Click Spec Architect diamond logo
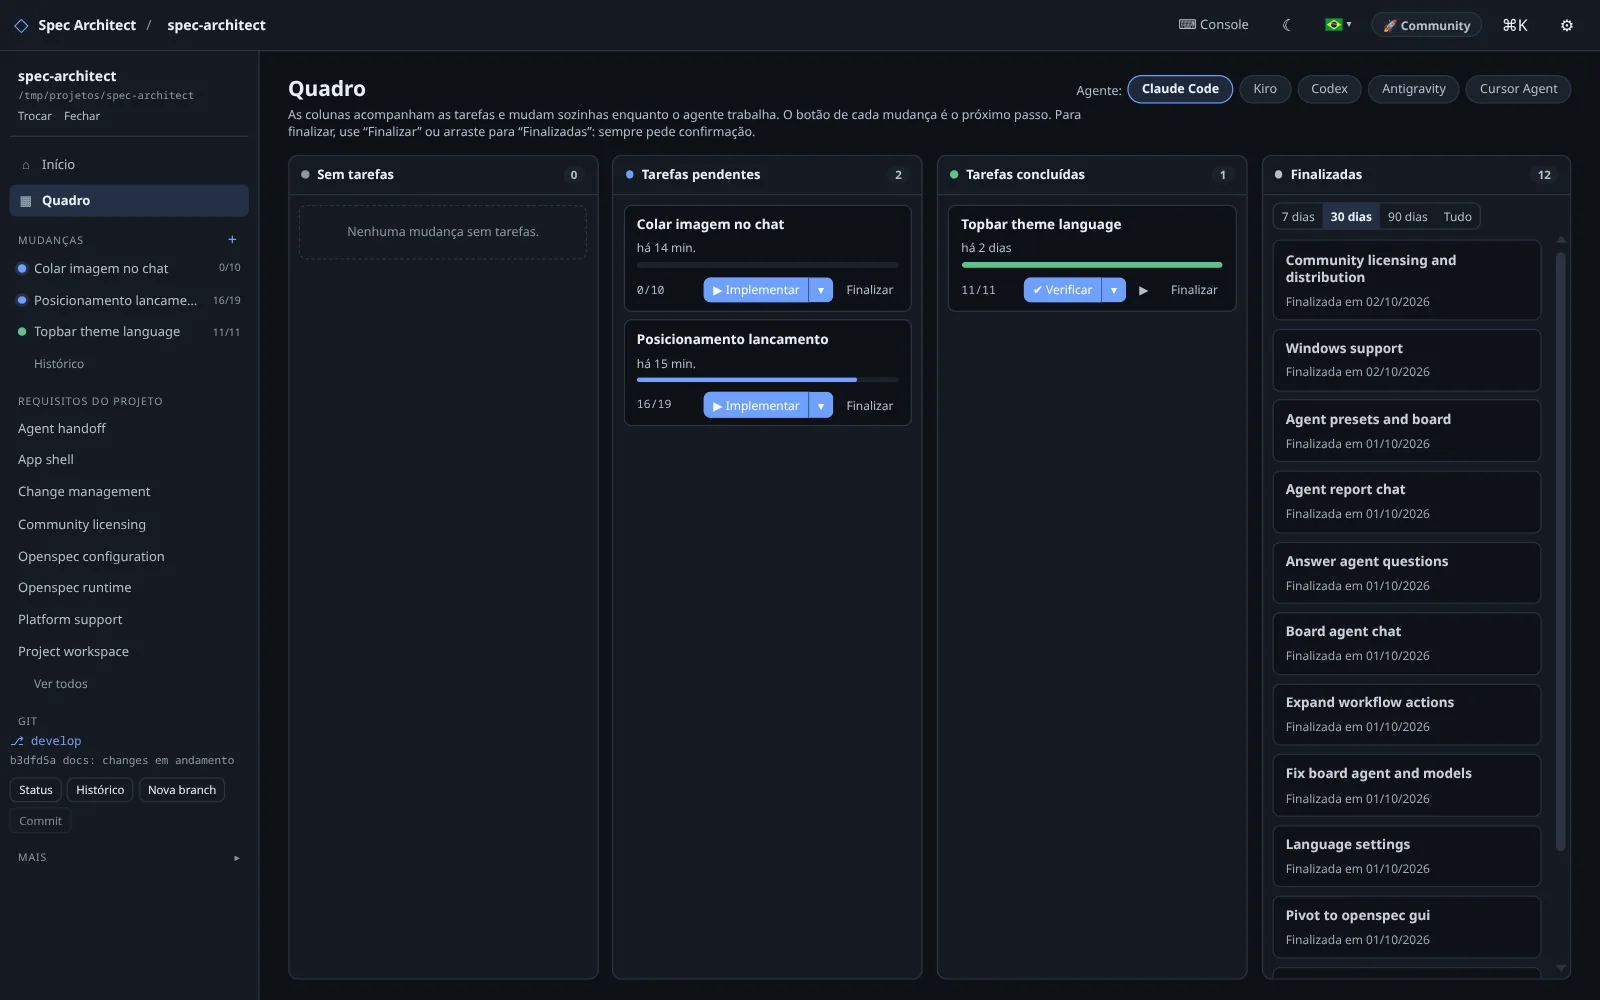This screenshot has height=1000, width=1600. click(21, 25)
